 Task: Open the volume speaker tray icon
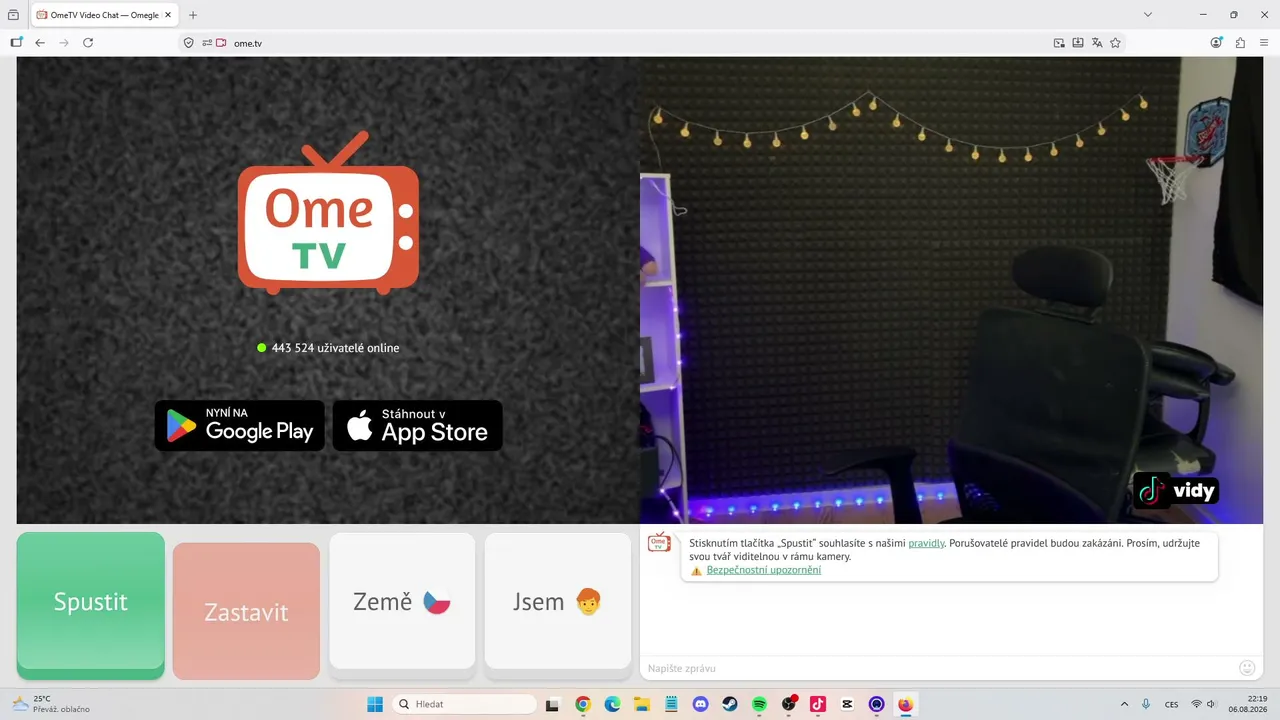1211,704
